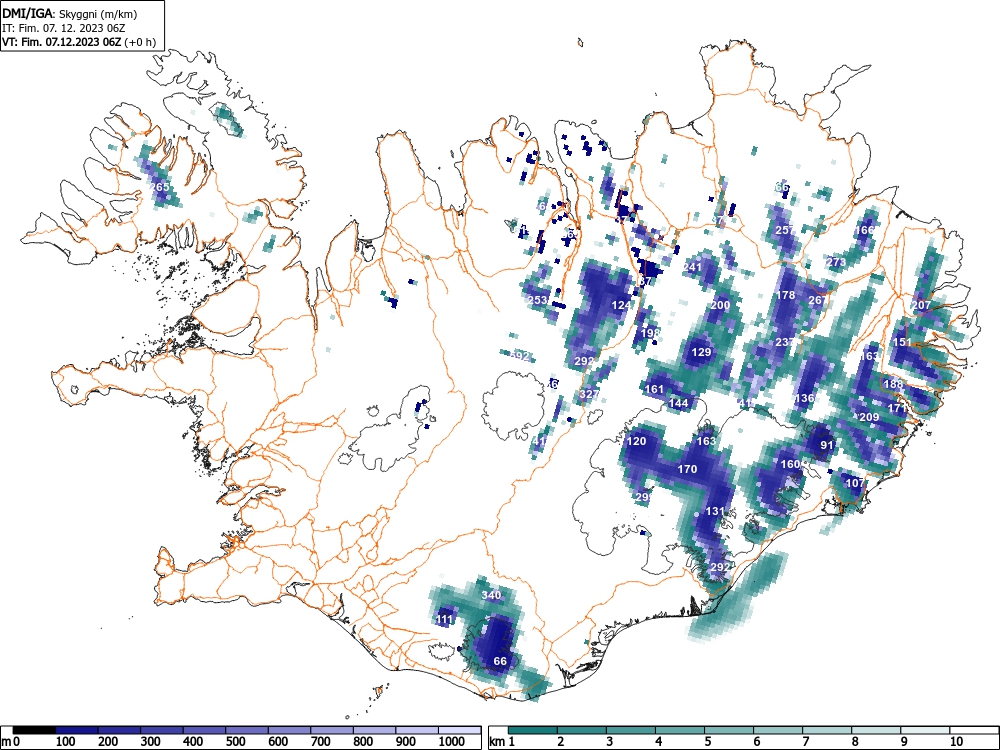Click the visibility value 111 on the map

(445, 619)
